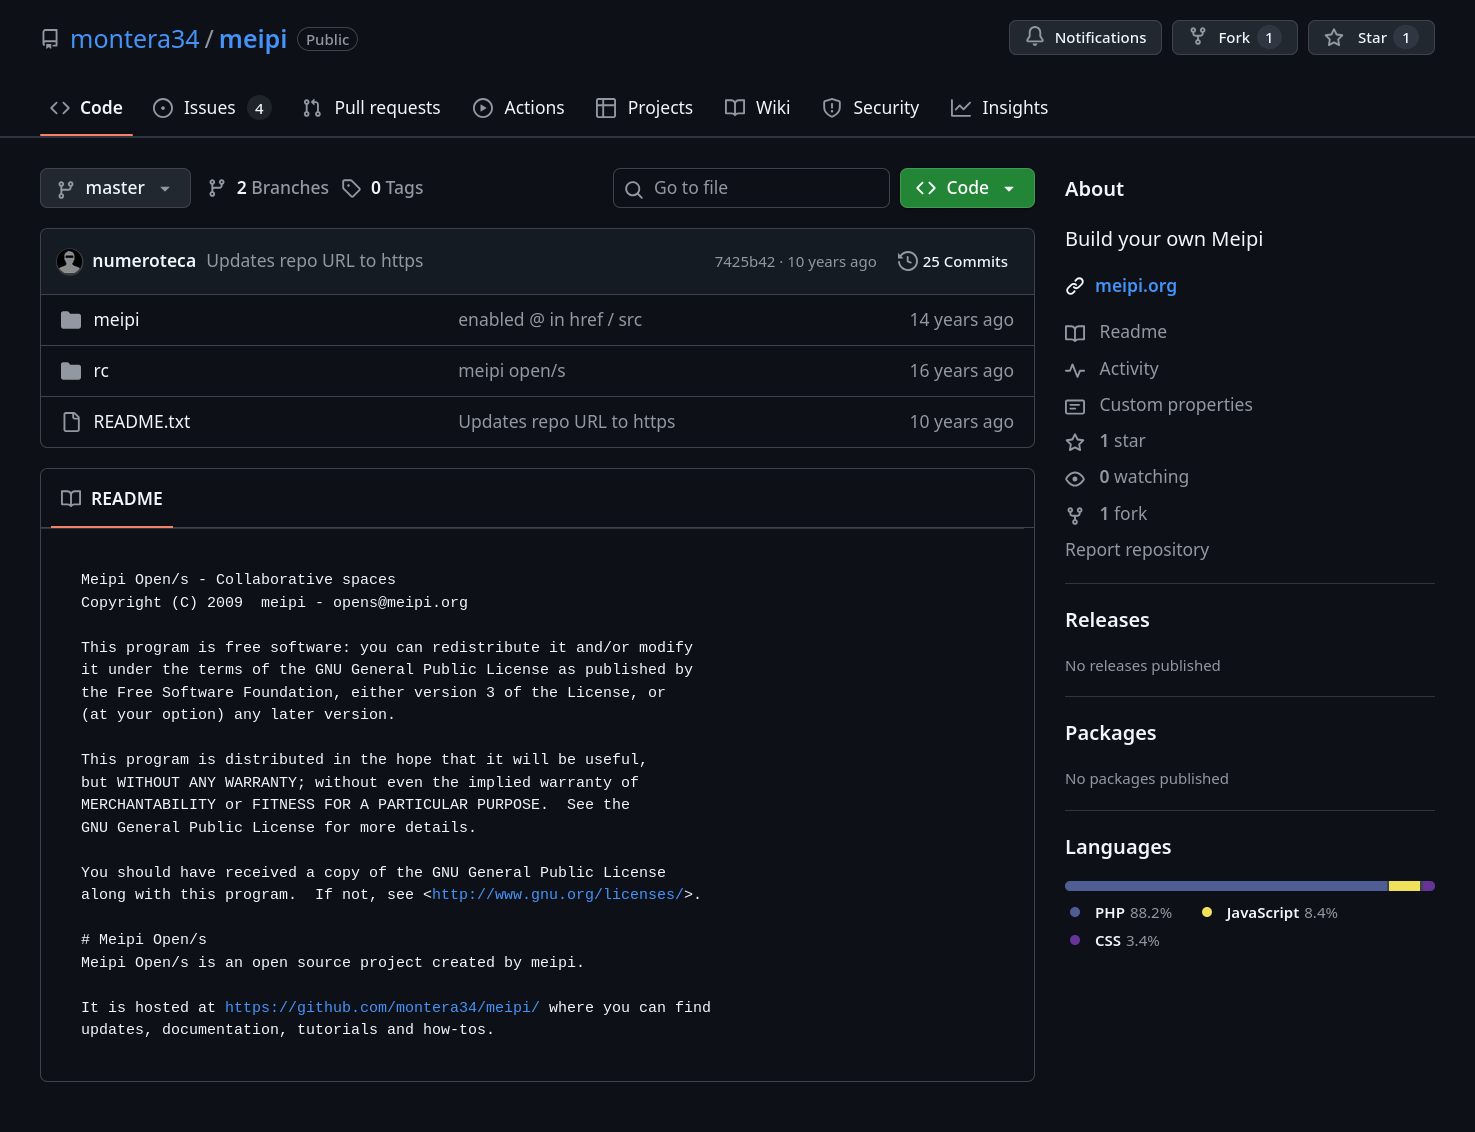Image resolution: width=1475 pixels, height=1132 pixels.
Task: Click the yellow JavaScript language bar segment
Action: pos(1405,886)
